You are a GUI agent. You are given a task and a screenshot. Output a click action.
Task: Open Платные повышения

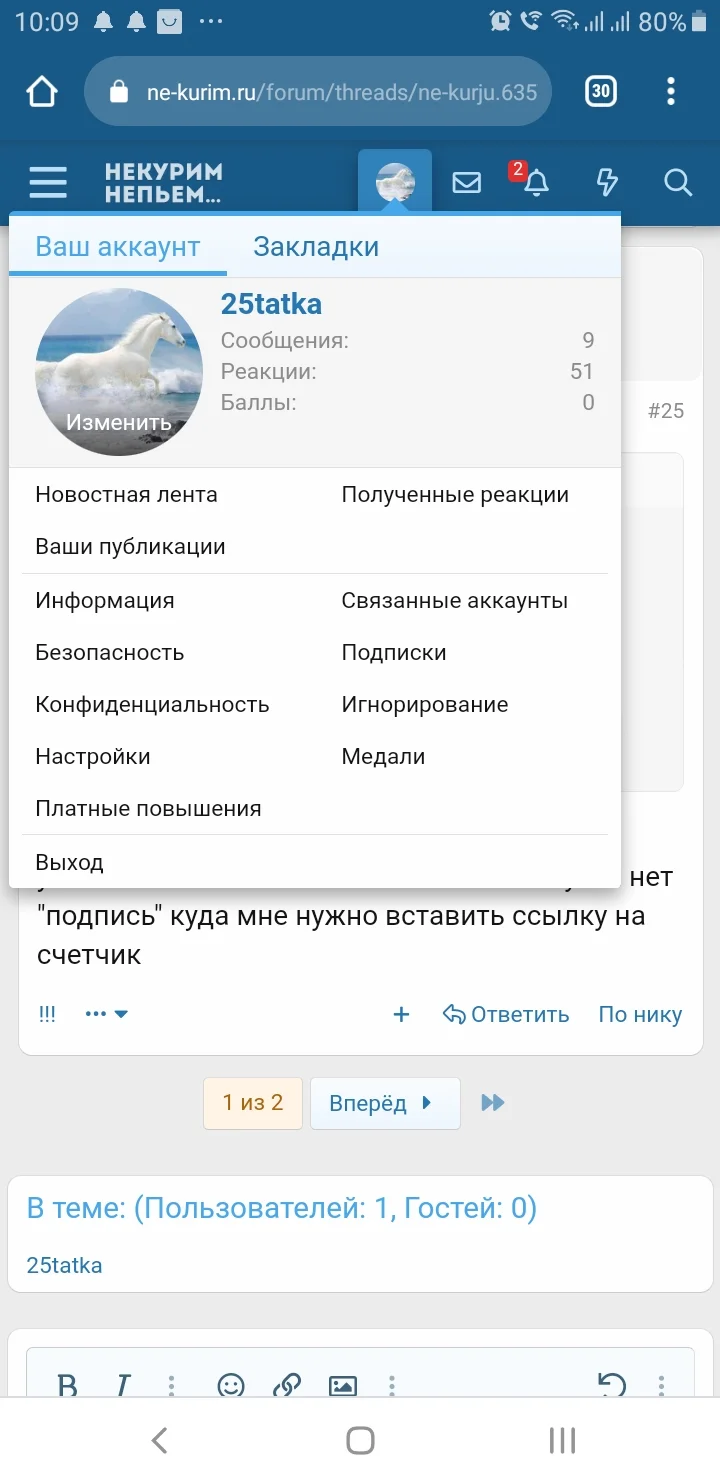(148, 808)
